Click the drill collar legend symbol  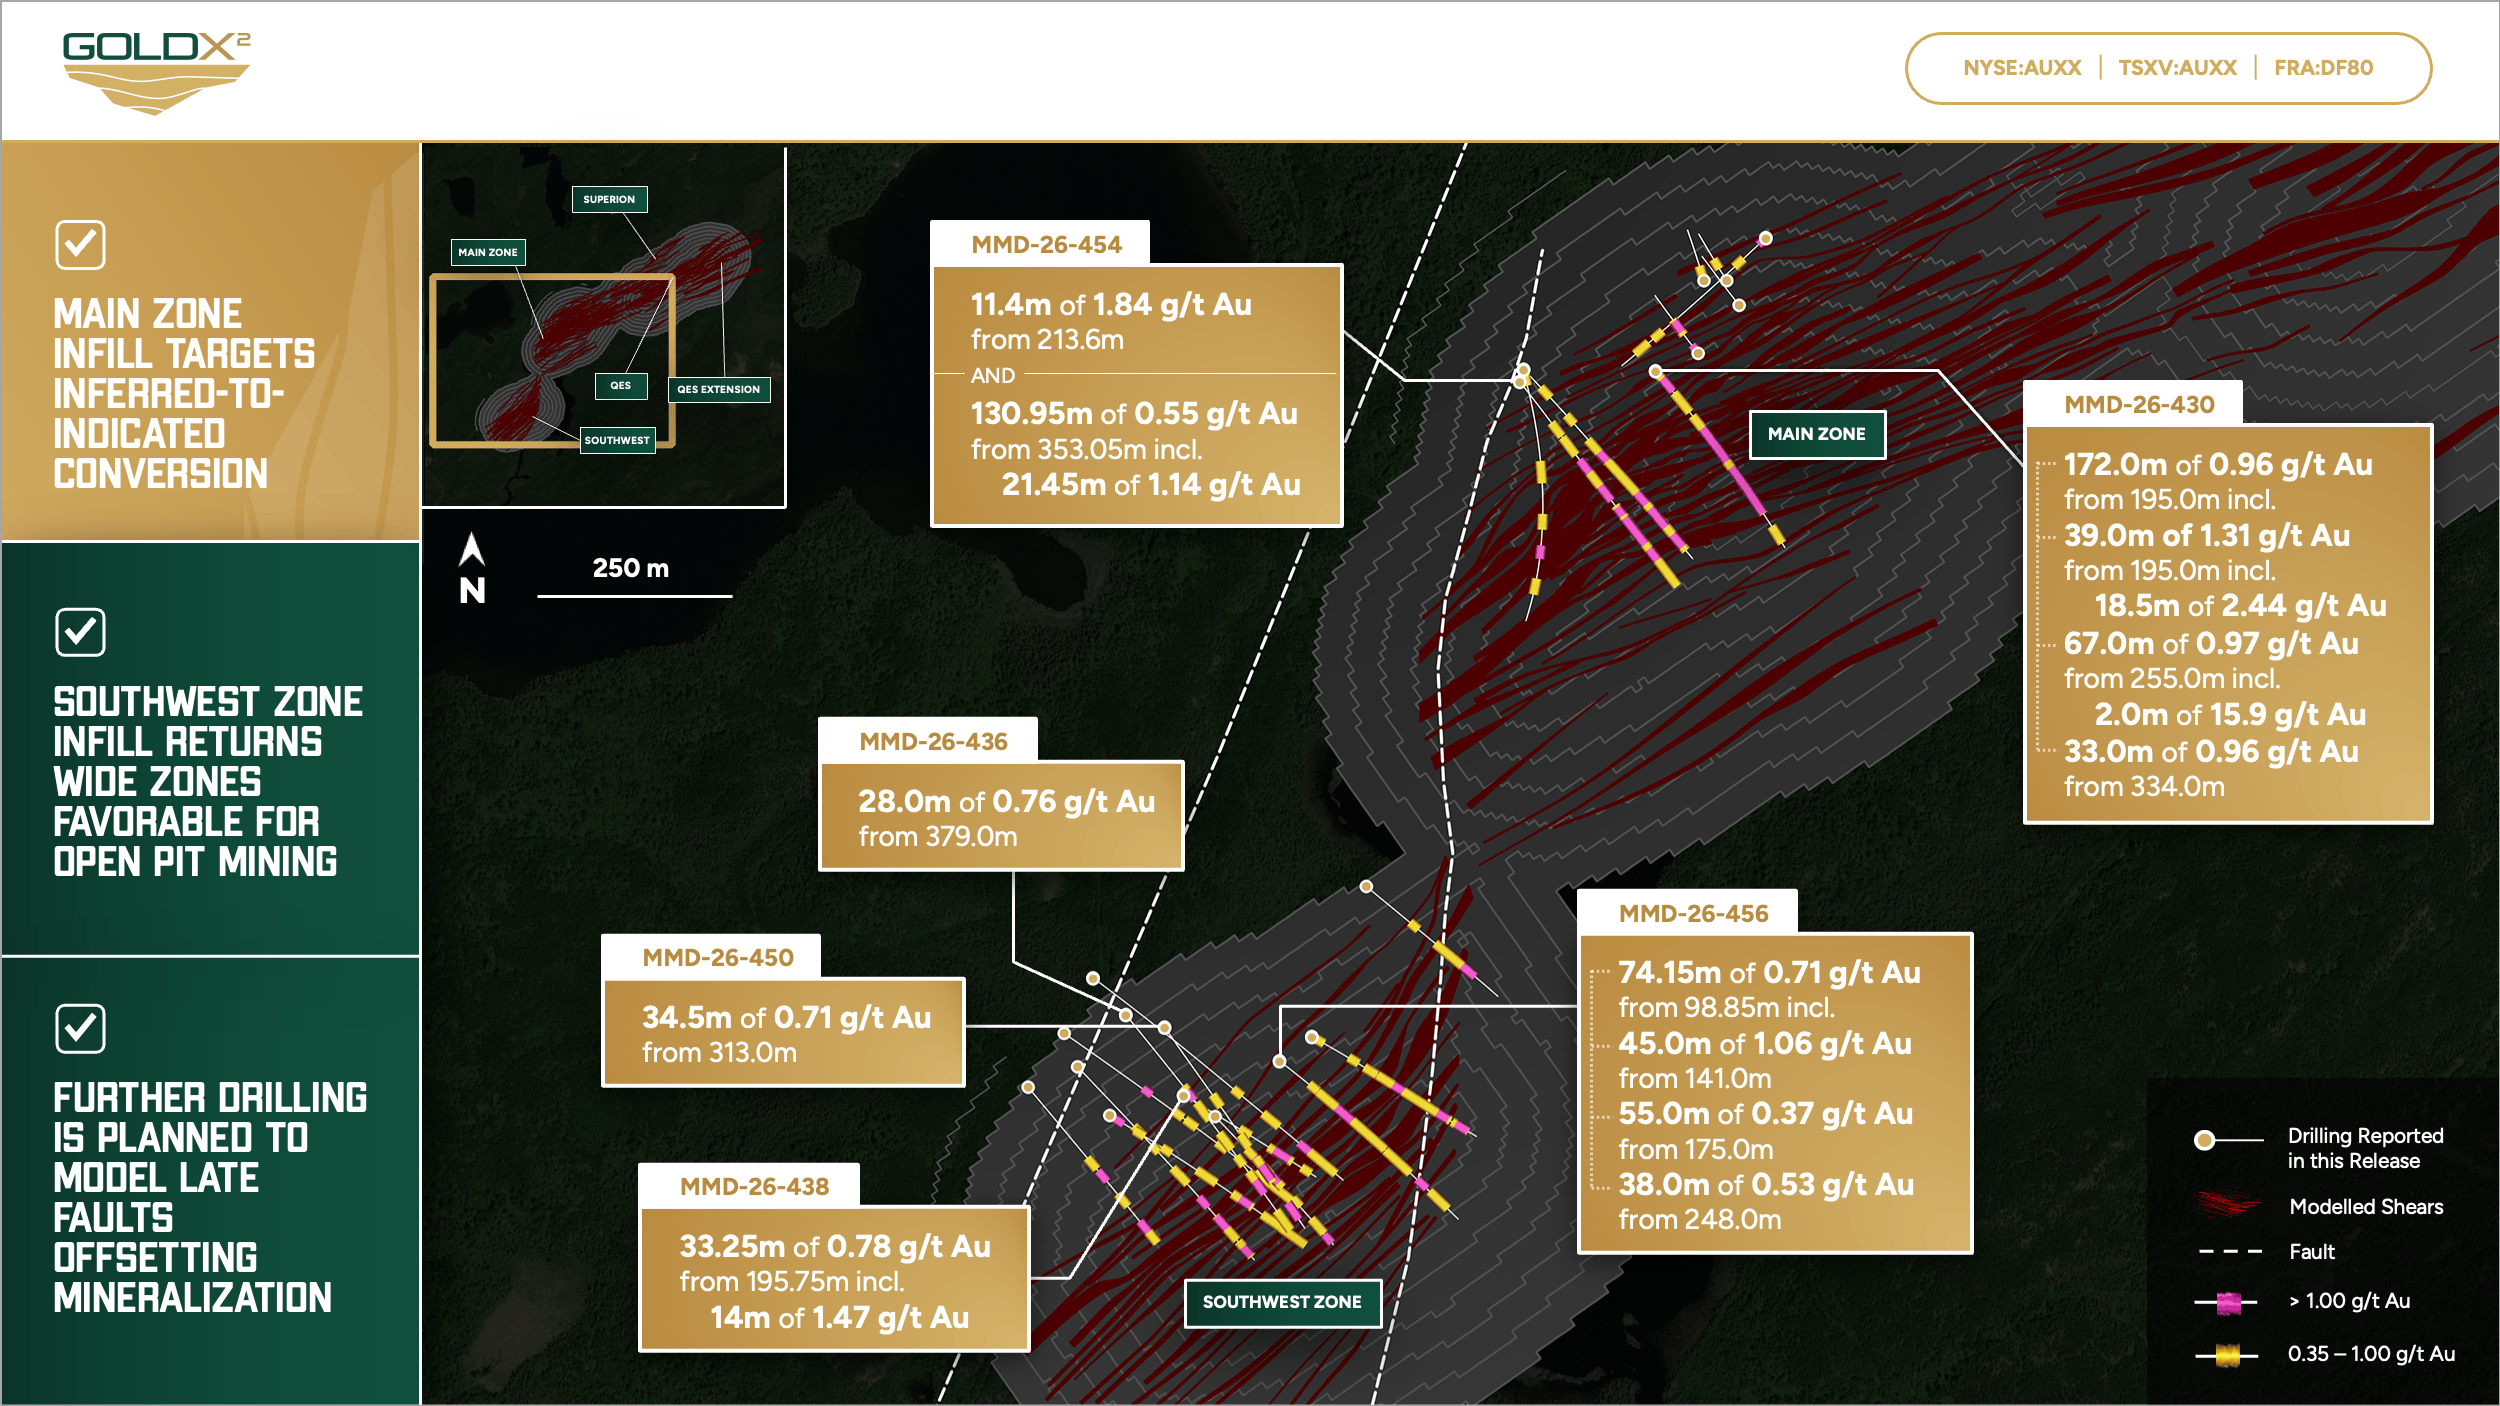tap(2229, 1140)
